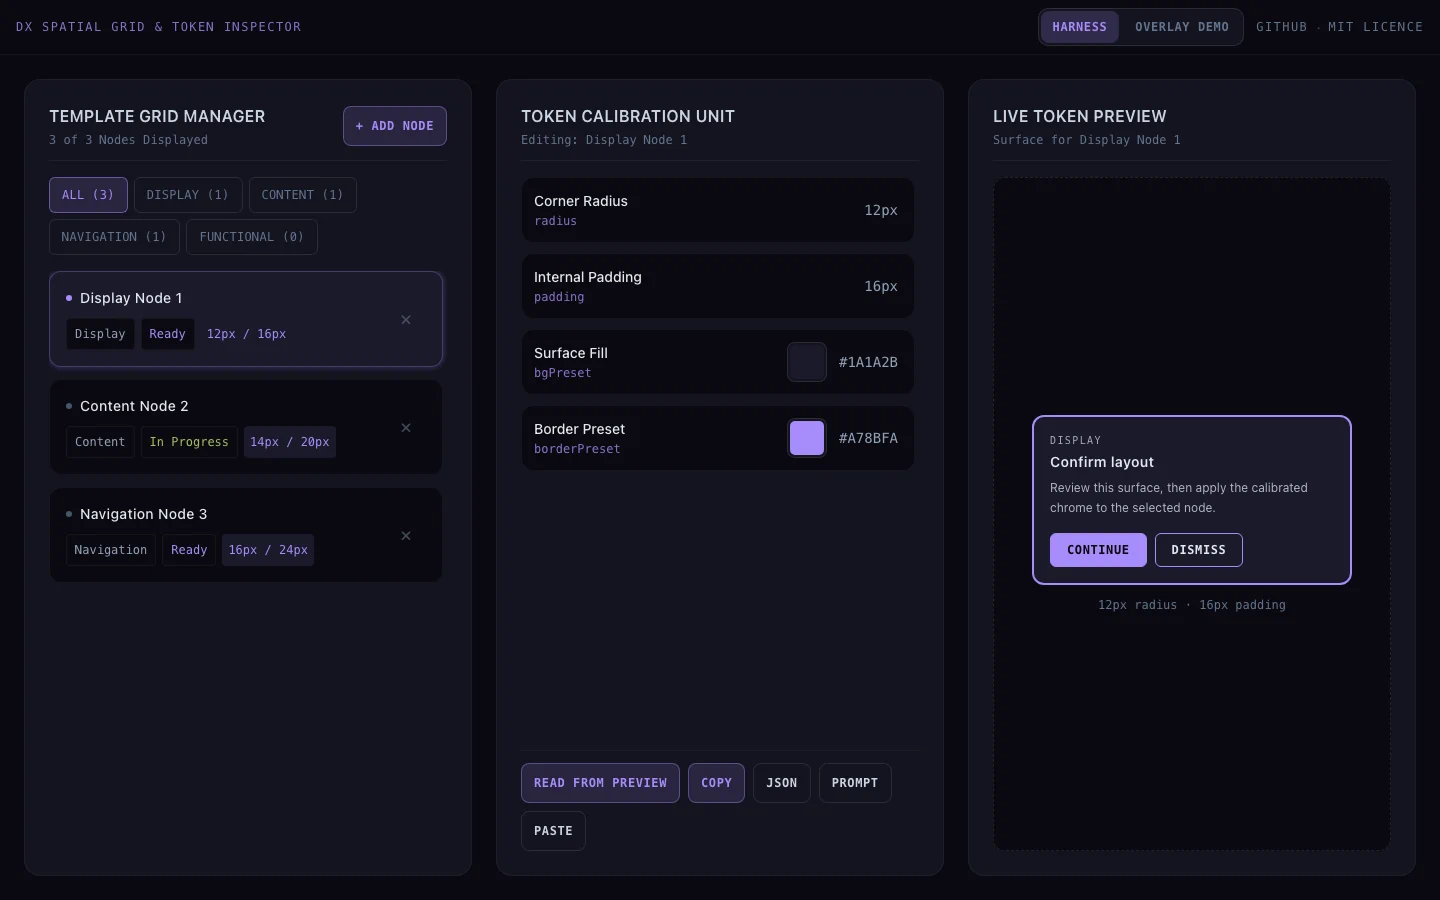Open the MIT LICENCE link
This screenshot has width=1440, height=900.
click(x=1375, y=27)
